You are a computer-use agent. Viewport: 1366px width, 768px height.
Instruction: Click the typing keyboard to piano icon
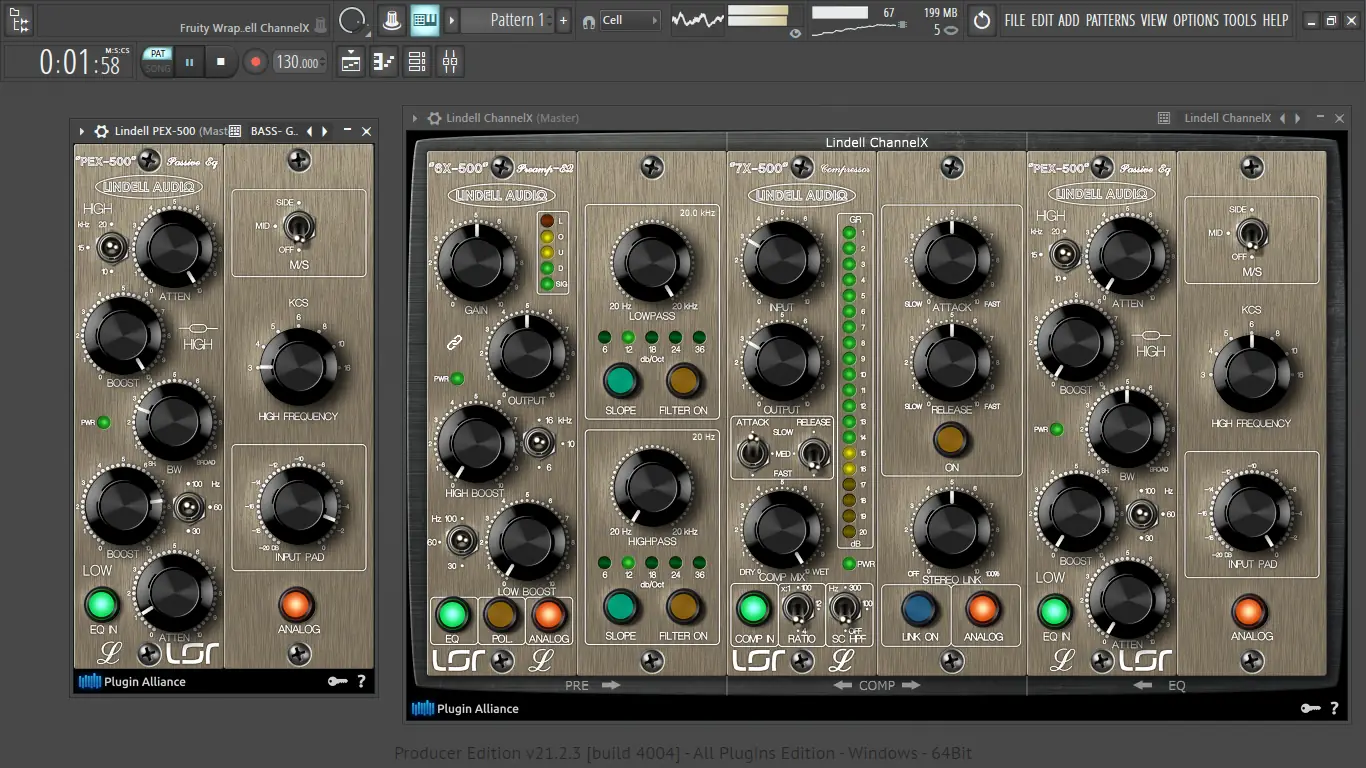click(x=425, y=19)
